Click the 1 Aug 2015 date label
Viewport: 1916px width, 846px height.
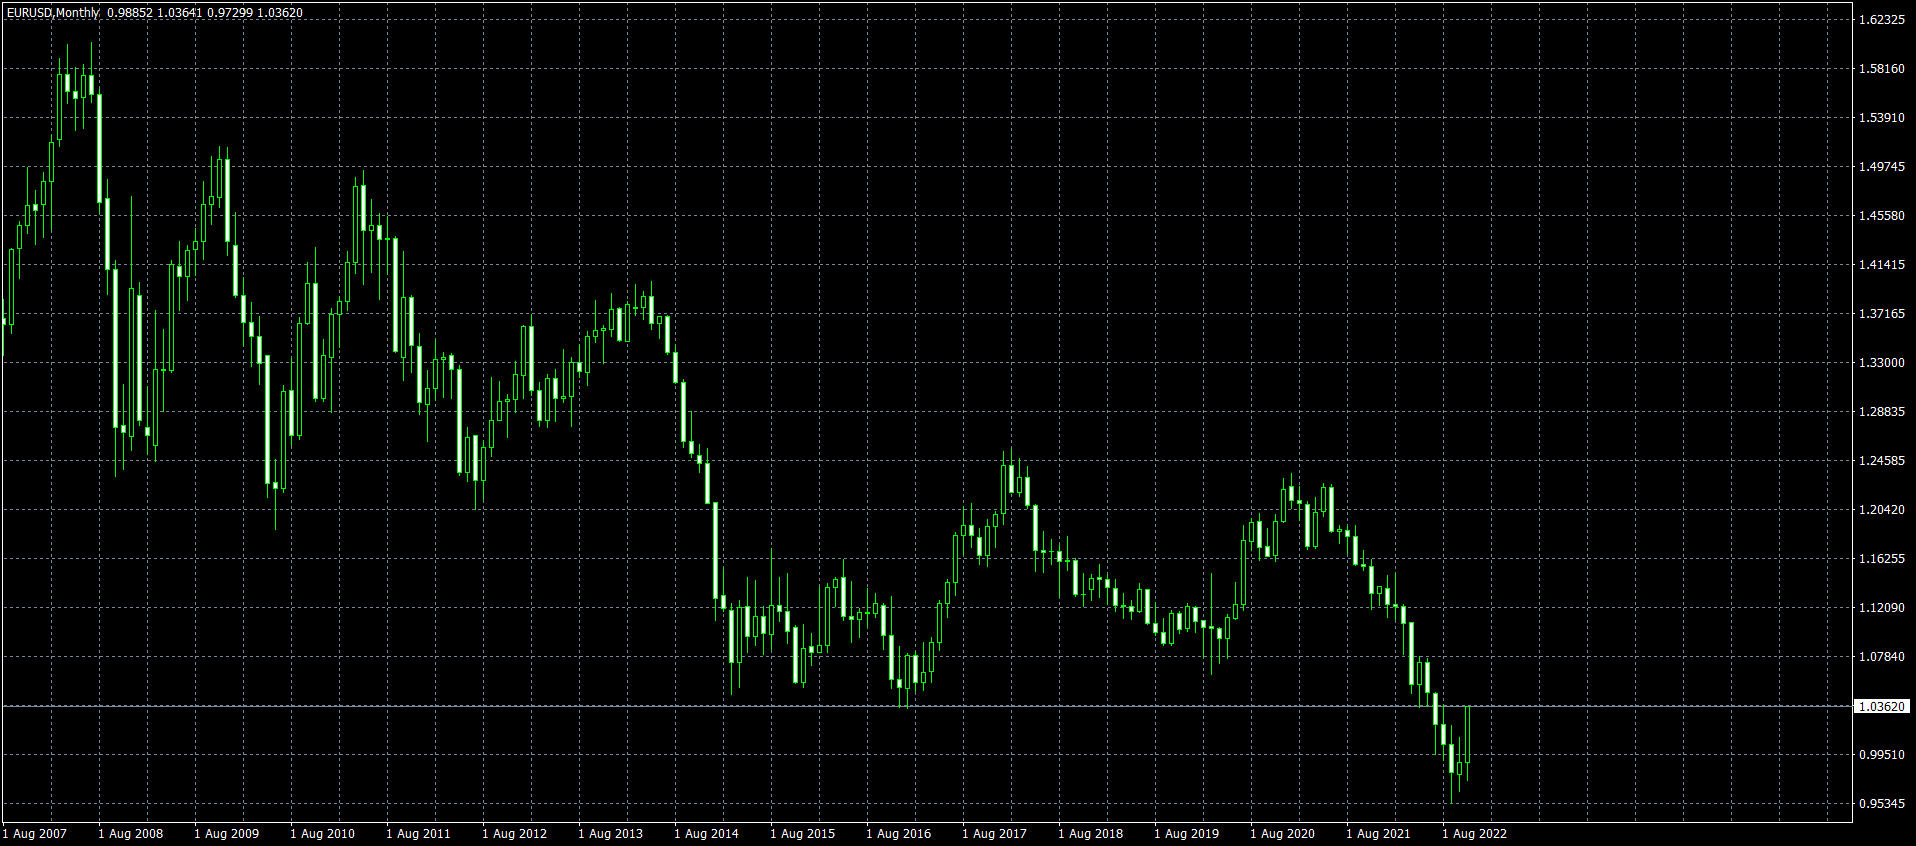point(803,834)
